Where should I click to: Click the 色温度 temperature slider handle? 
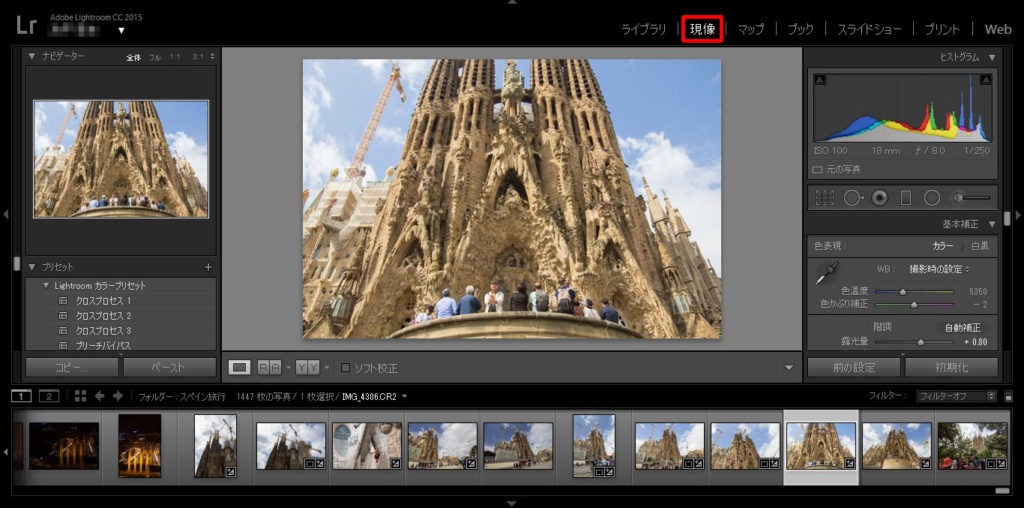(903, 291)
